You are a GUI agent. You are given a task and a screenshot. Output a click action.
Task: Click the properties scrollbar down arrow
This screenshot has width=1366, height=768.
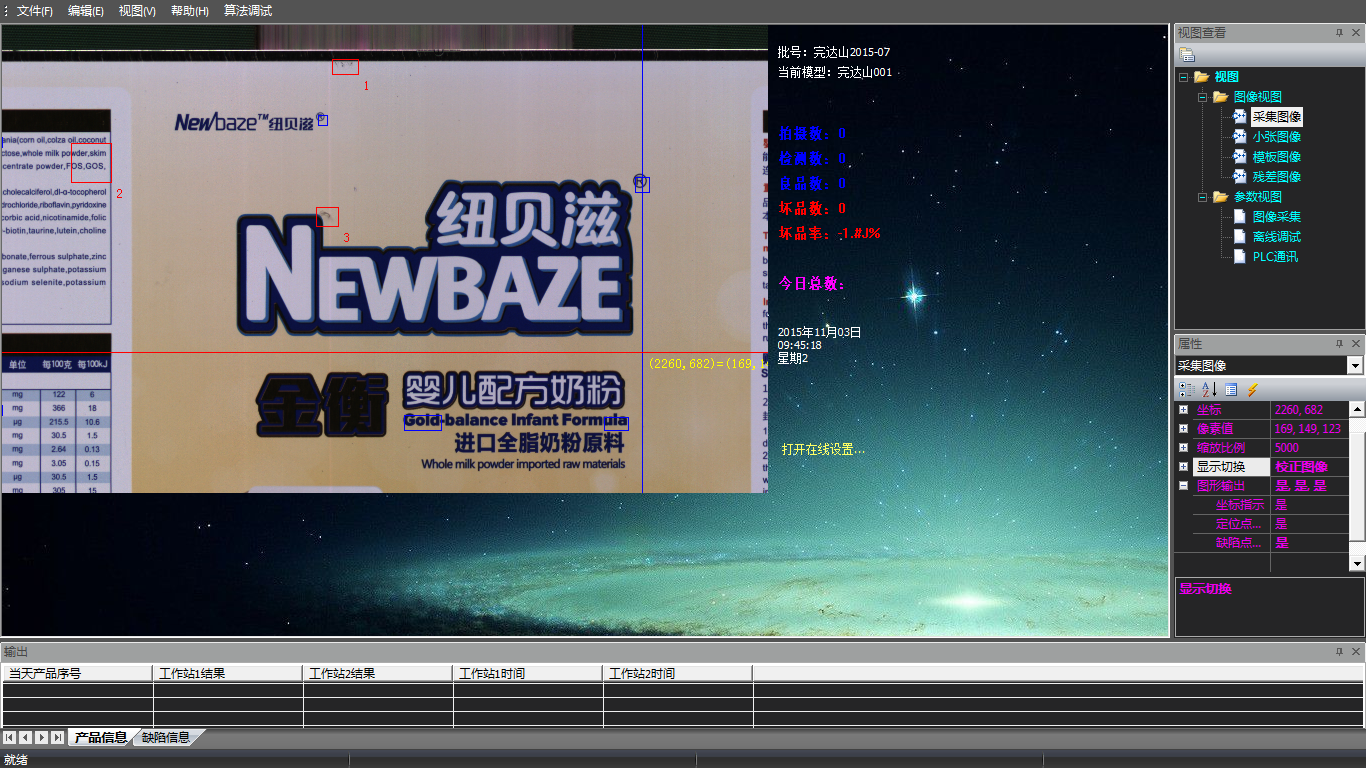tap(1357, 565)
